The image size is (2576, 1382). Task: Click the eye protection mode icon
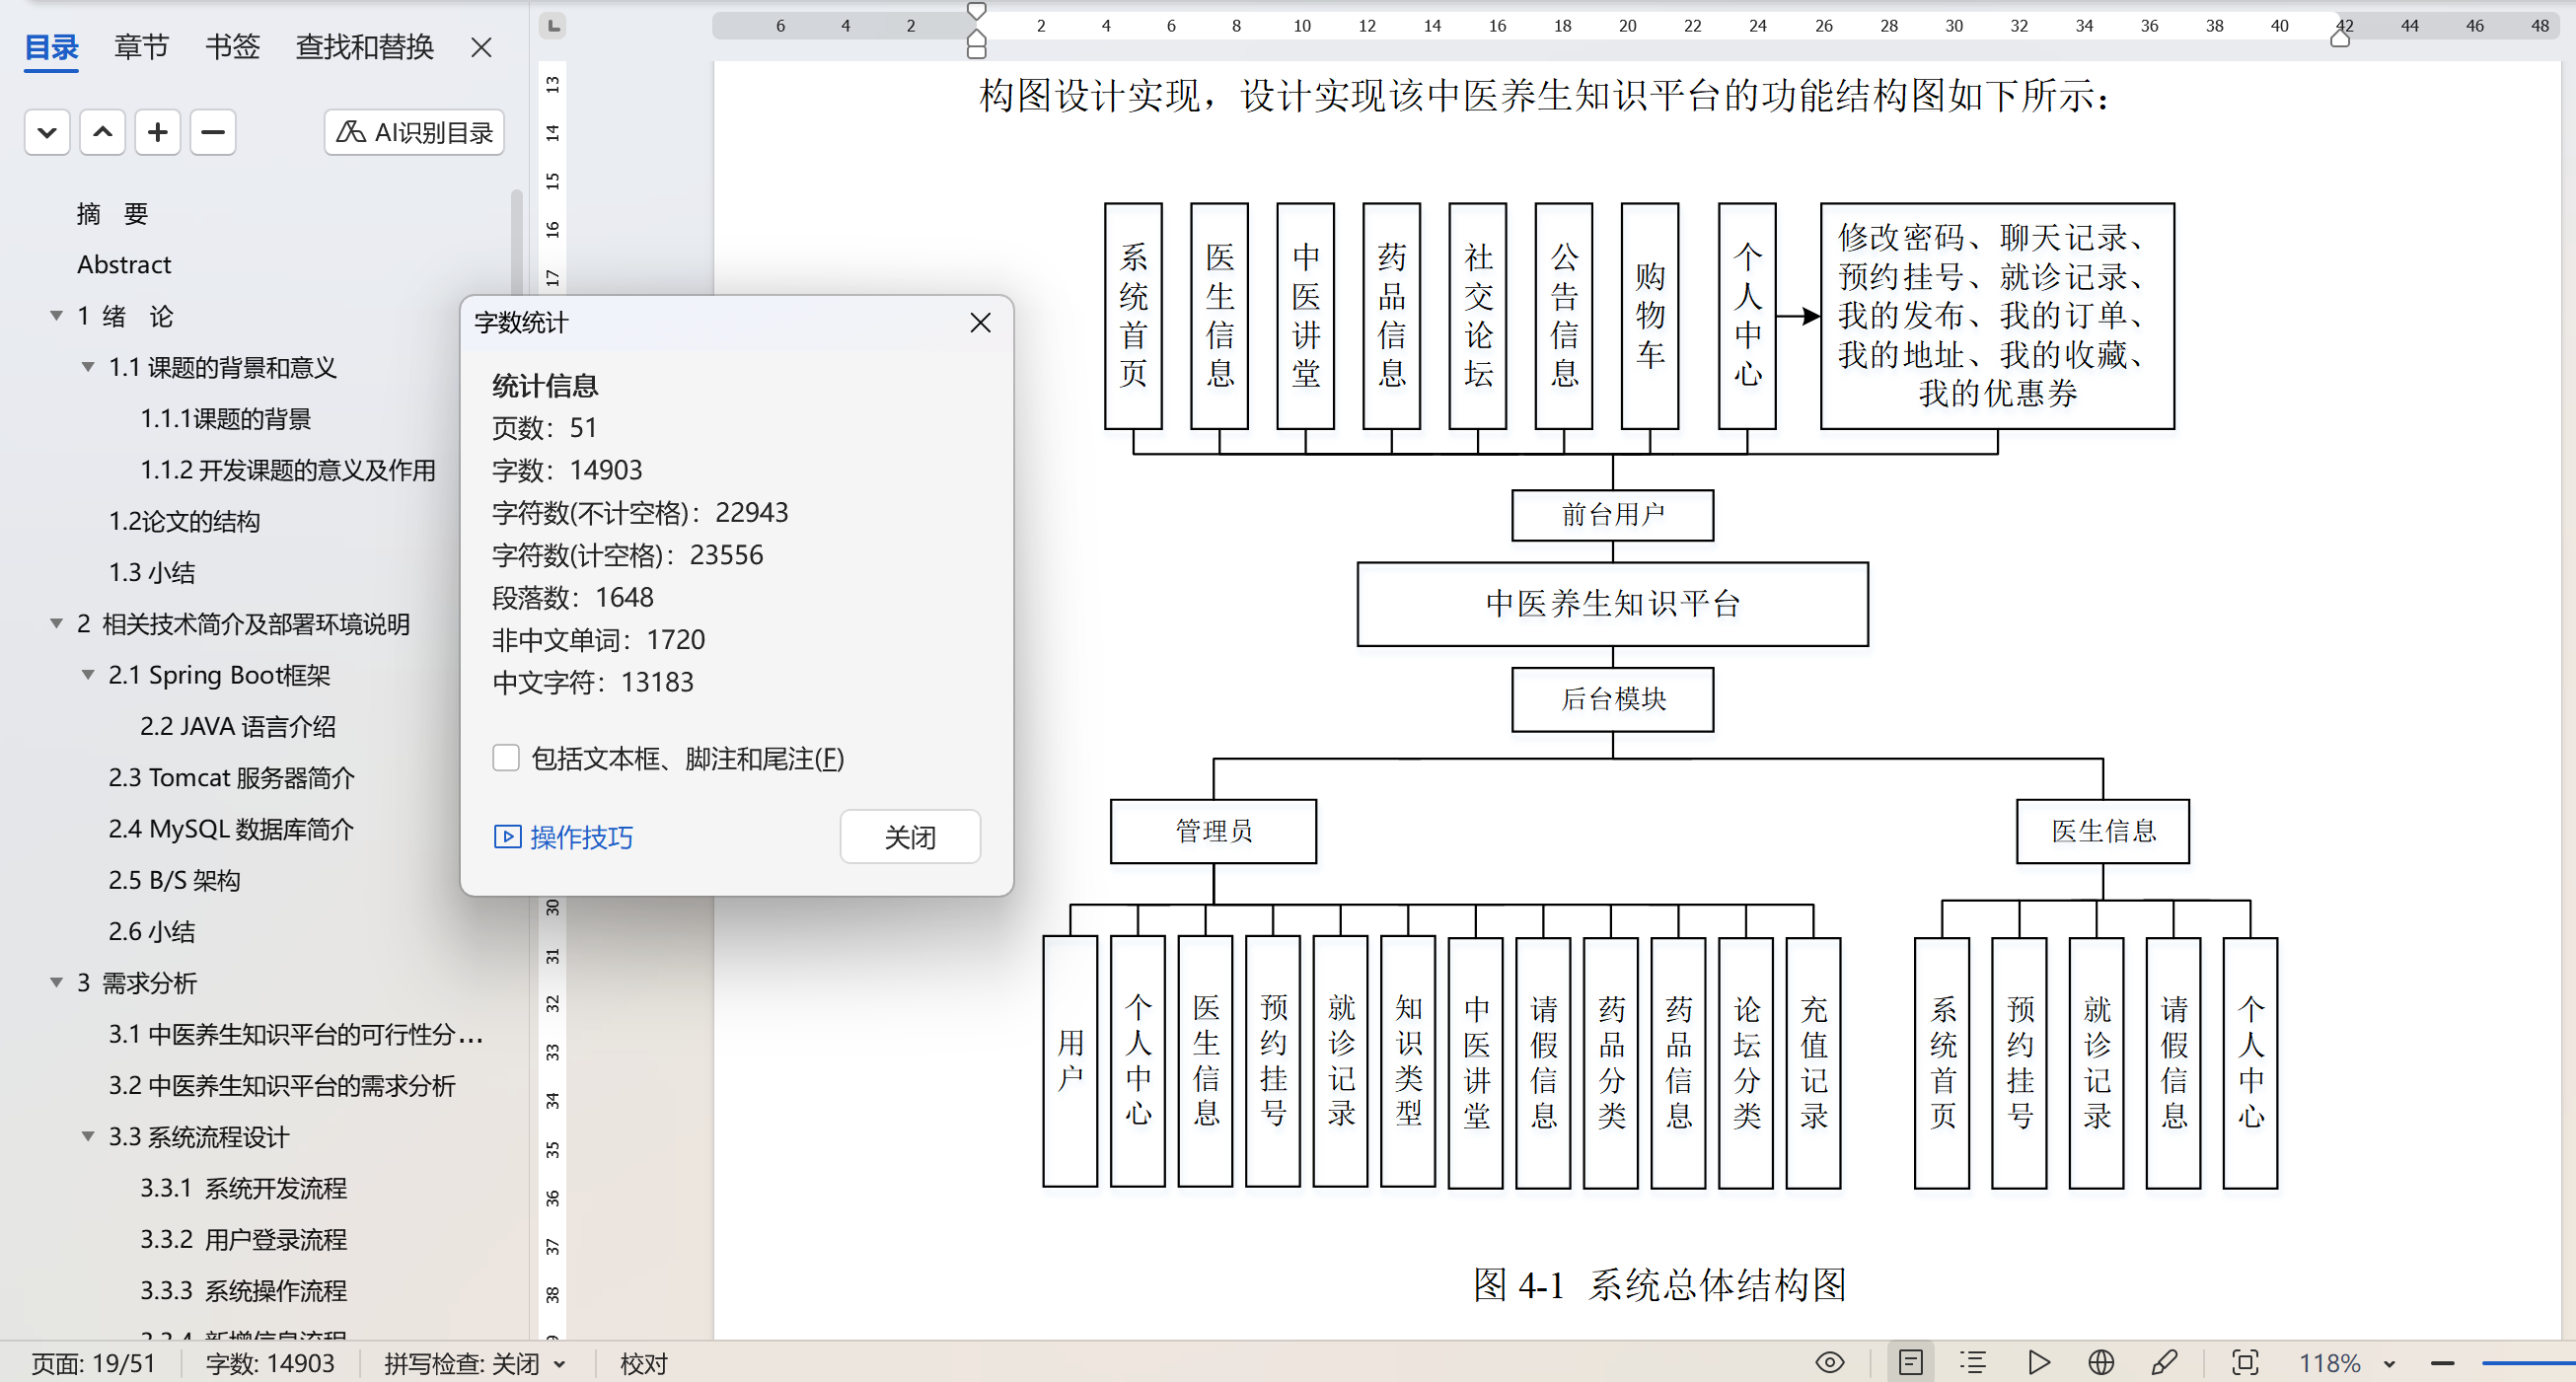click(x=1829, y=1362)
